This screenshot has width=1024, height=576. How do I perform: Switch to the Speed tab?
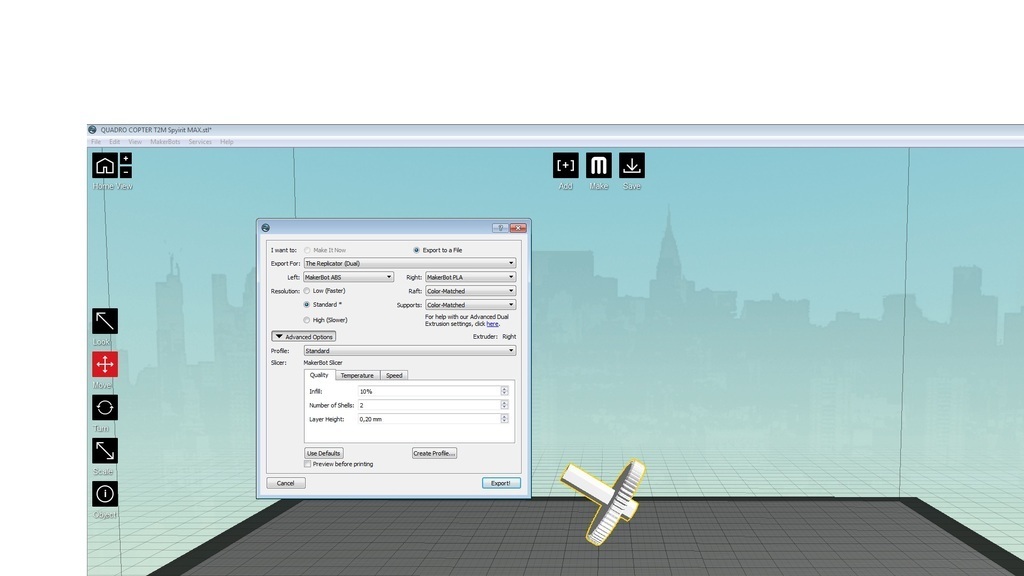pos(394,376)
